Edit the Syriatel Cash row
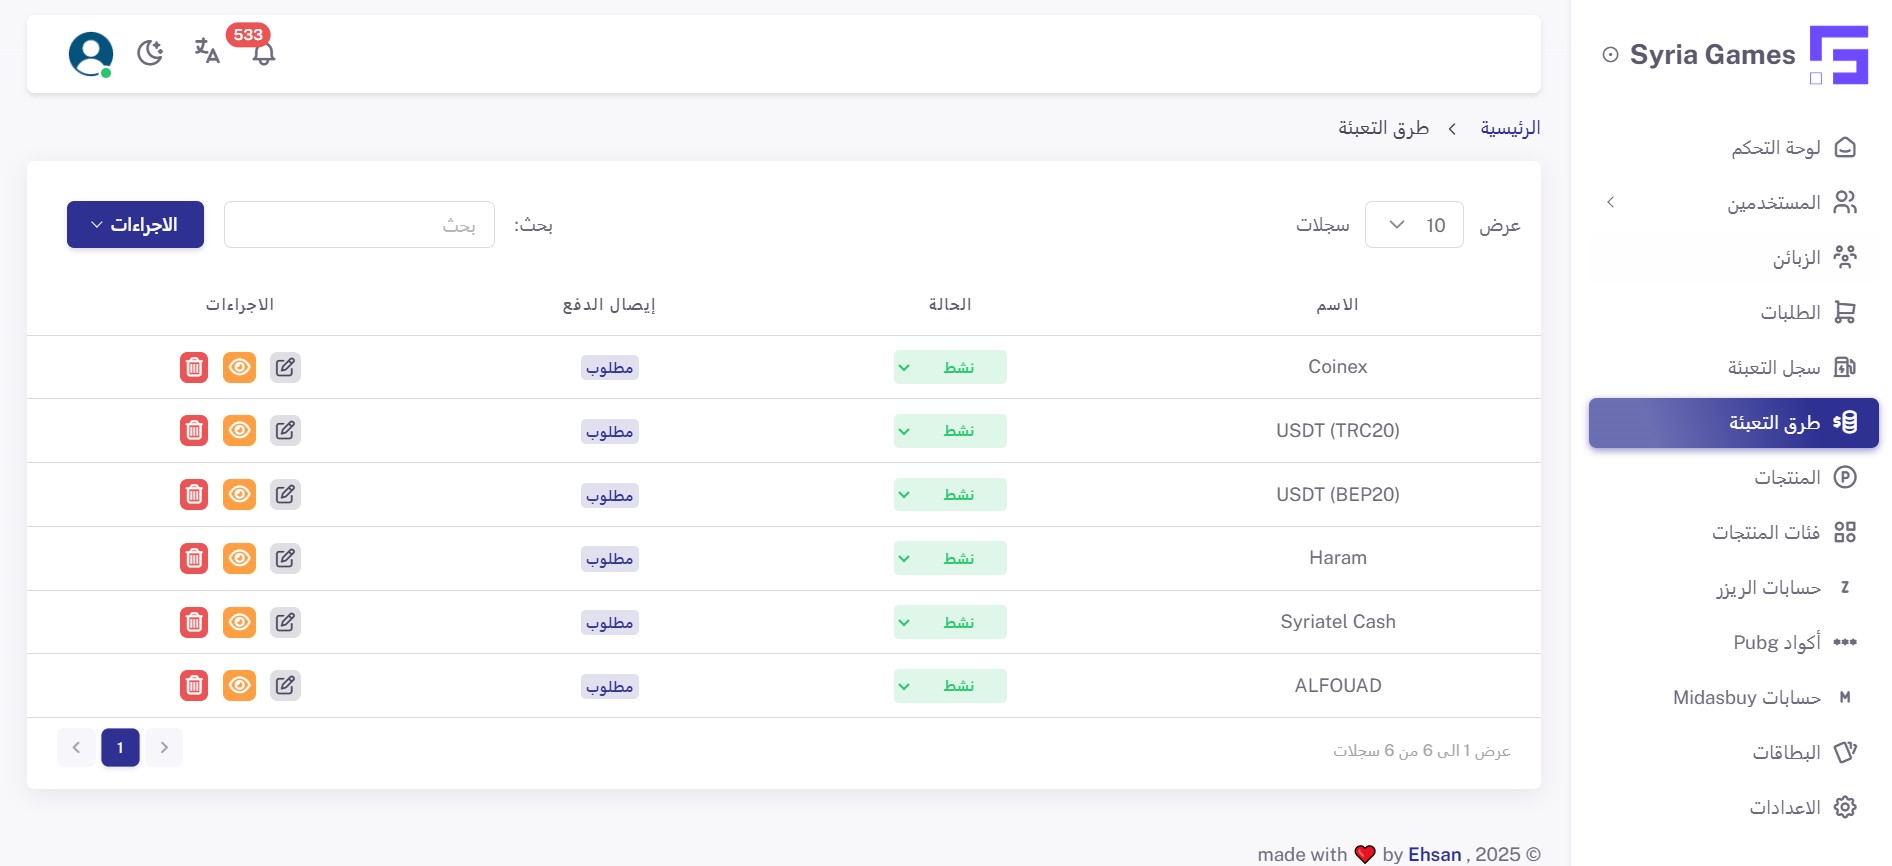Screen dimensions: 1892x866 (285, 622)
